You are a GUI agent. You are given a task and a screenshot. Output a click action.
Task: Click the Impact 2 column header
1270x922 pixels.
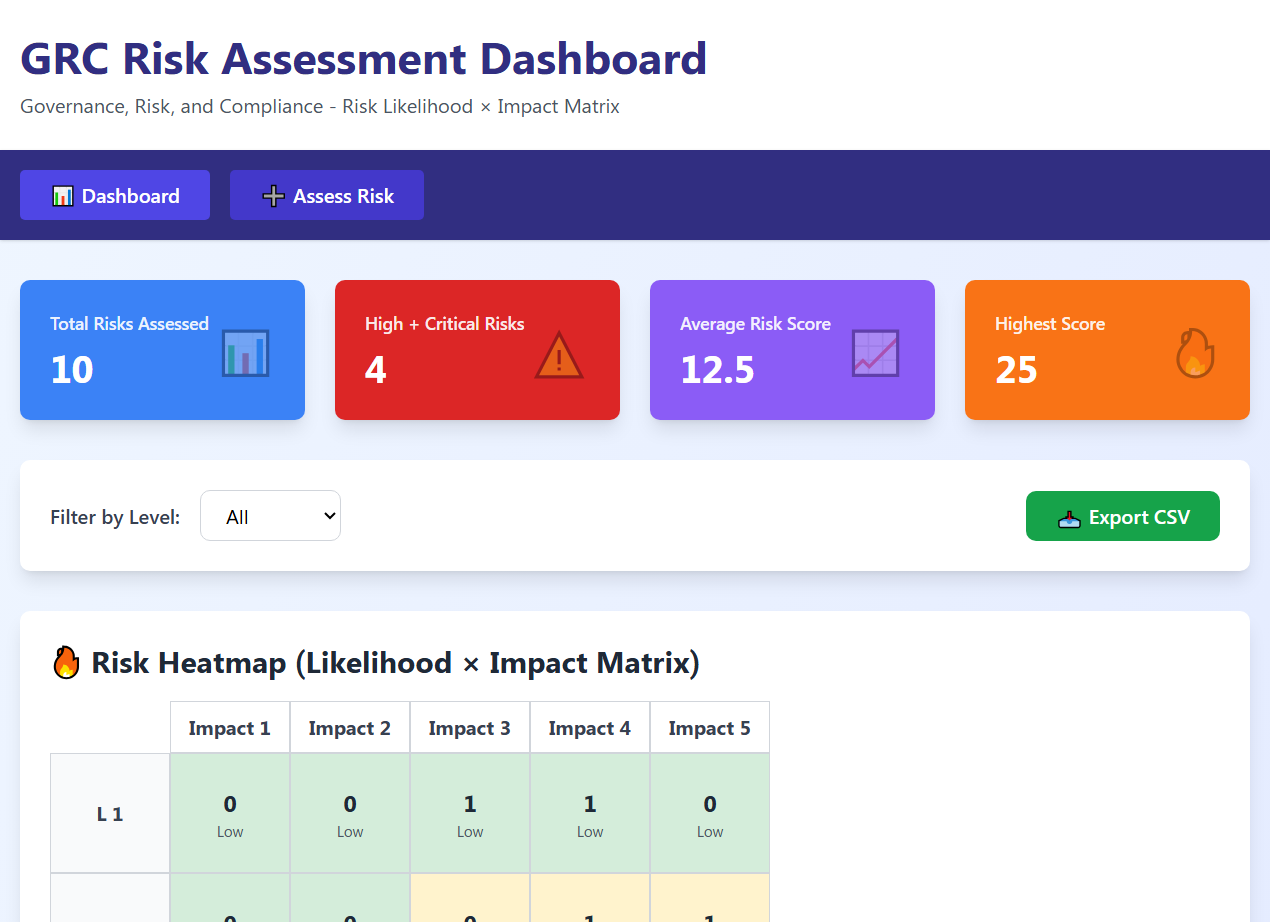click(x=350, y=728)
